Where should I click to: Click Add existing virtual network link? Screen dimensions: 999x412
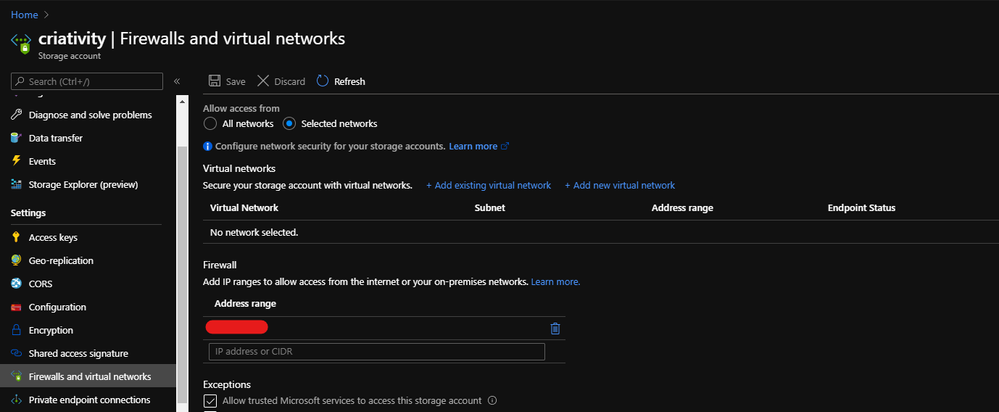(x=489, y=185)
